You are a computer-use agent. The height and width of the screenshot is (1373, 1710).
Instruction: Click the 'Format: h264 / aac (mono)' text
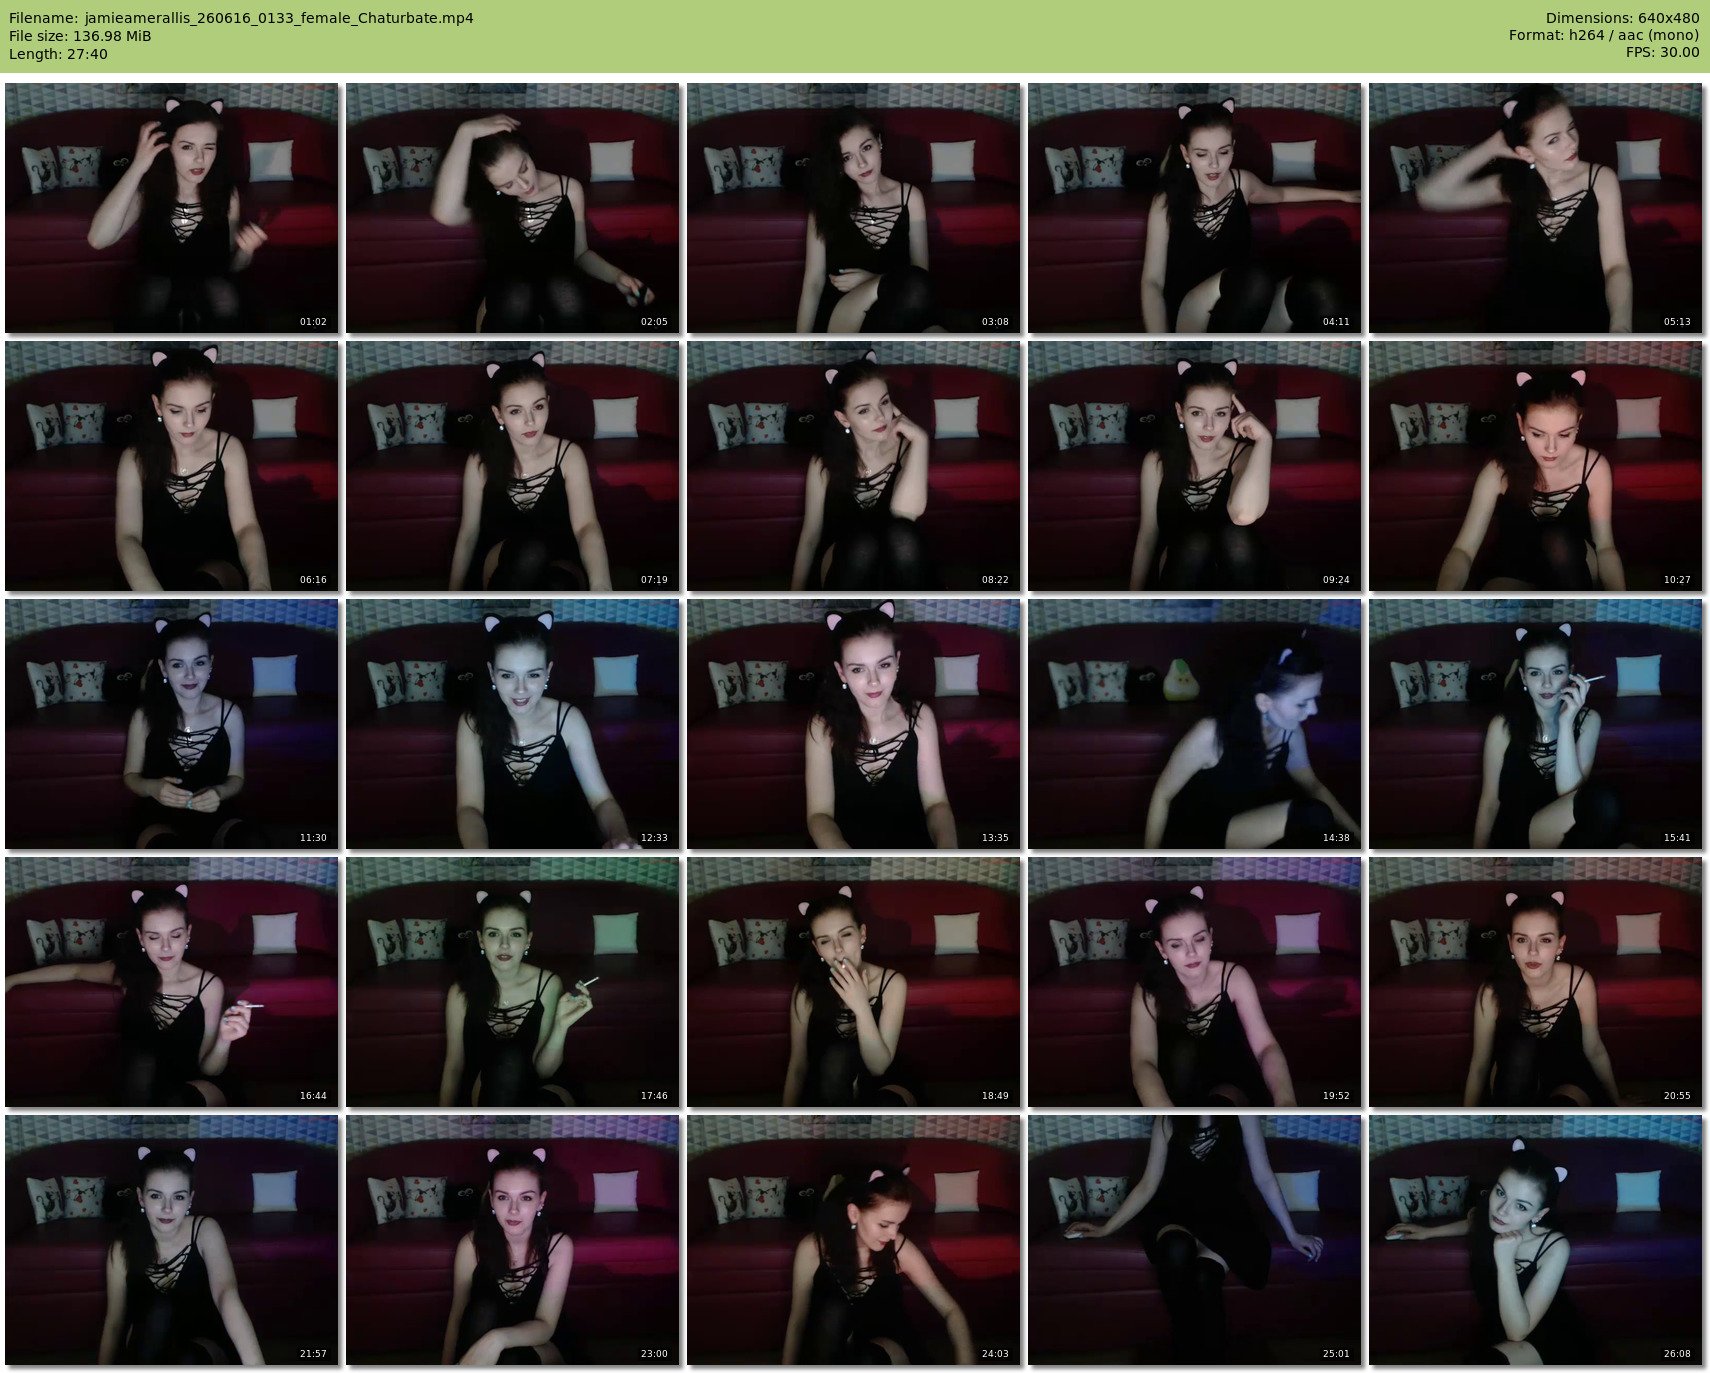coord(1604,36)
